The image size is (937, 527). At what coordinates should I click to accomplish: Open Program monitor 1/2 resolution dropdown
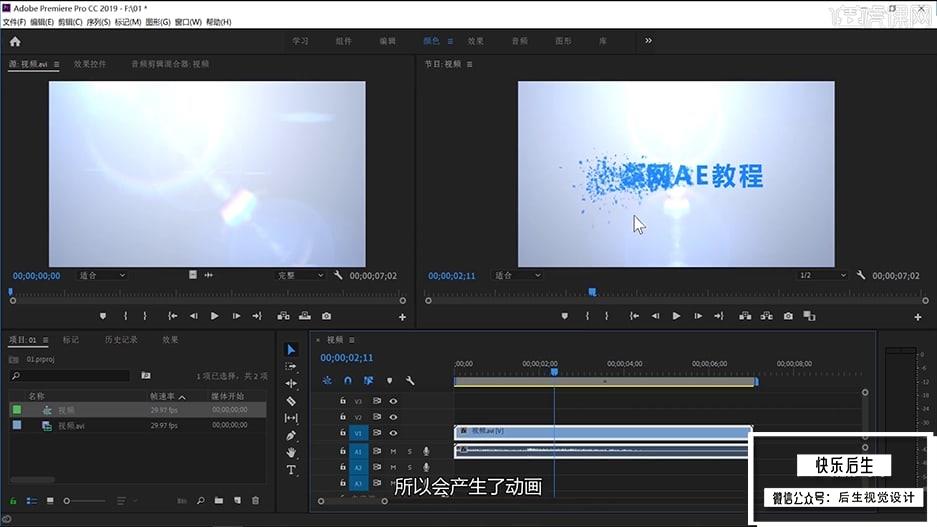click(823, 275)
